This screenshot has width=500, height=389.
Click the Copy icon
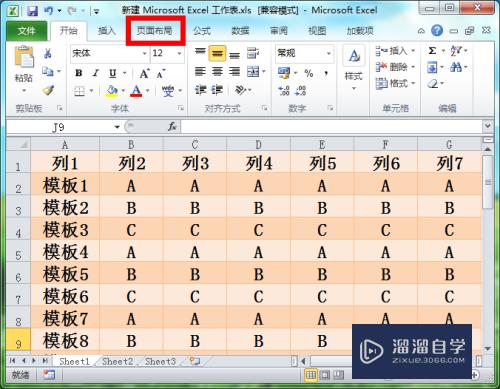pyautogui.click(x=48, y=71)
